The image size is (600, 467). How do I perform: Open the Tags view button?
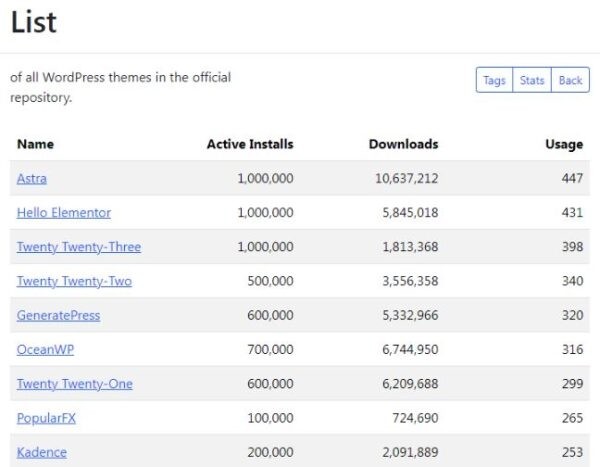(x=494, y=81)
